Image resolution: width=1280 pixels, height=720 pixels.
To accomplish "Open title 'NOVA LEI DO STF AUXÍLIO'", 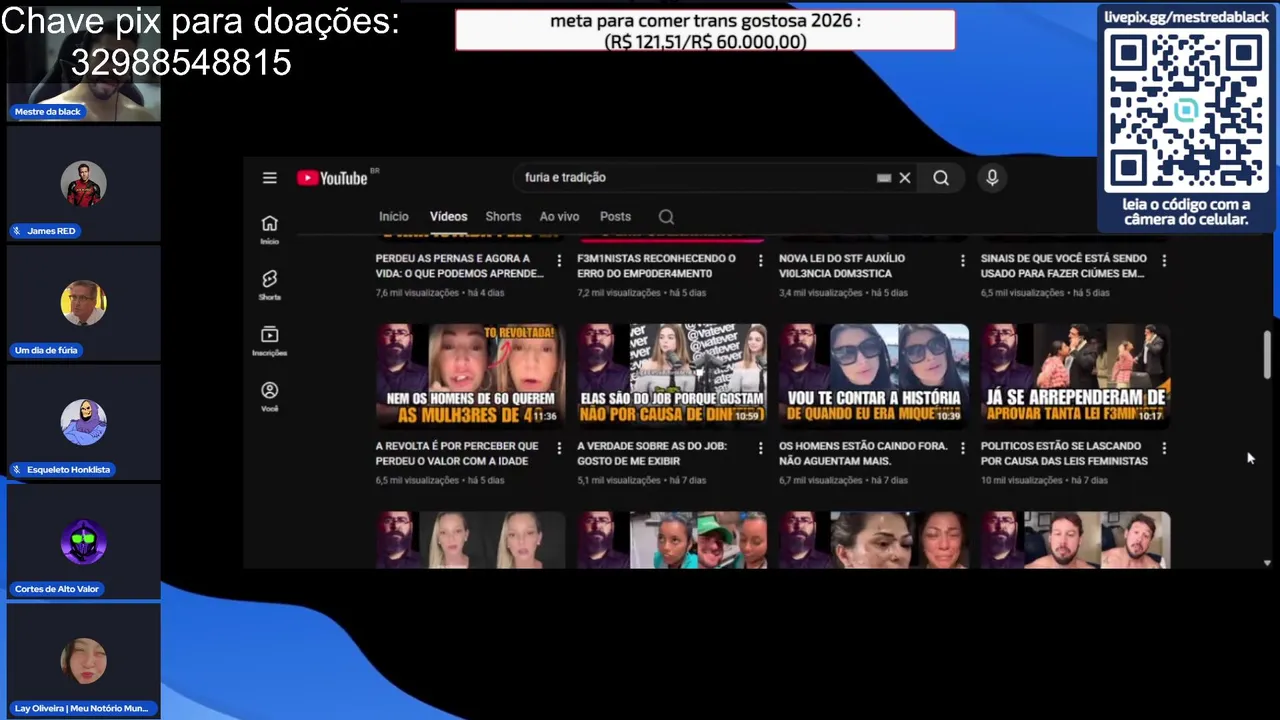I will click(x=842, y=266).
